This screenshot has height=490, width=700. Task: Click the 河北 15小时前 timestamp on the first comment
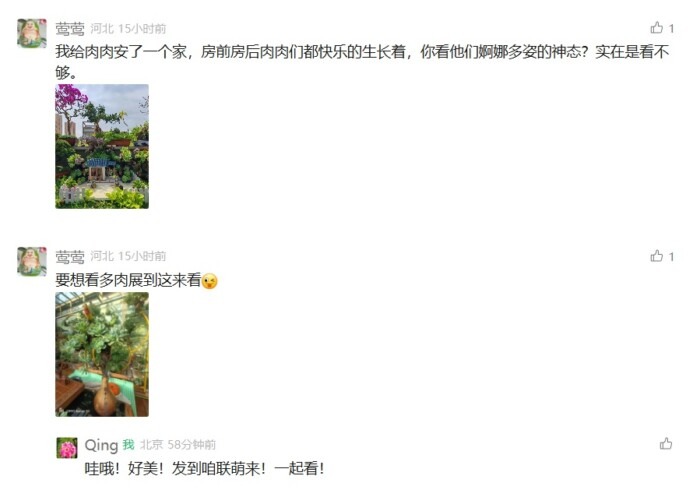128,29
